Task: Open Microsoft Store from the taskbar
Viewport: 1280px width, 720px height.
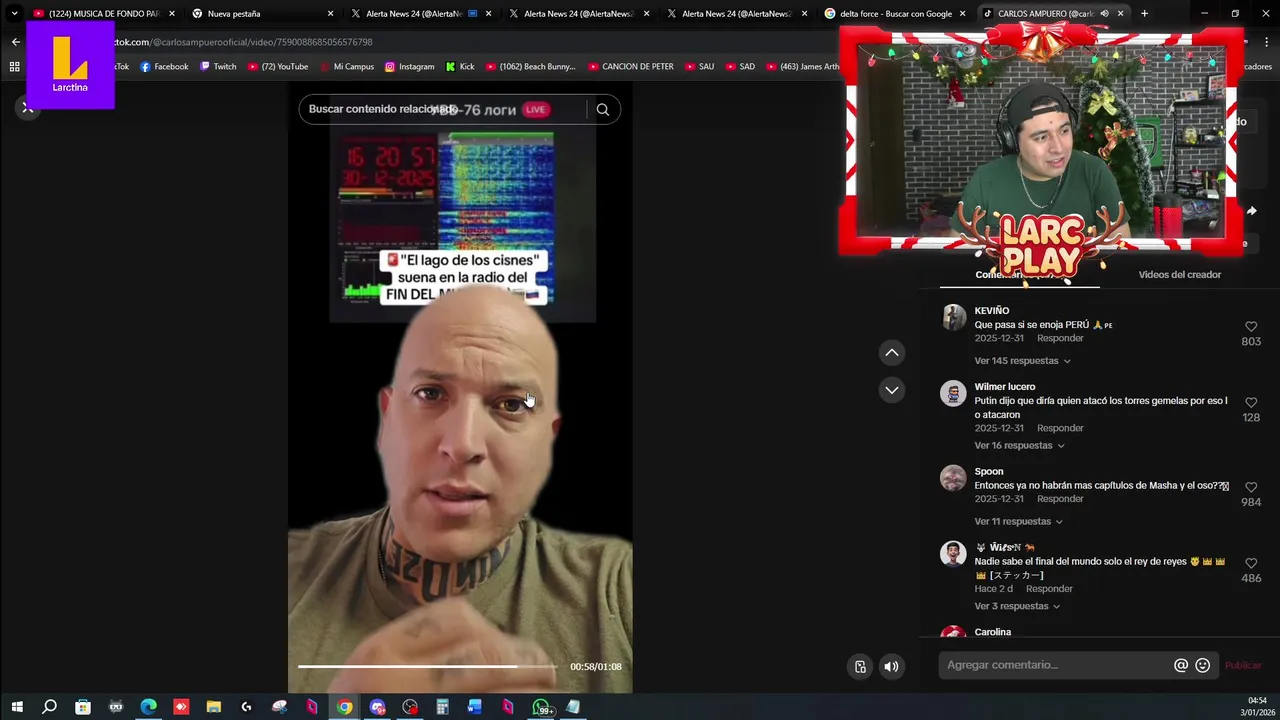Action: click(83, 707)
